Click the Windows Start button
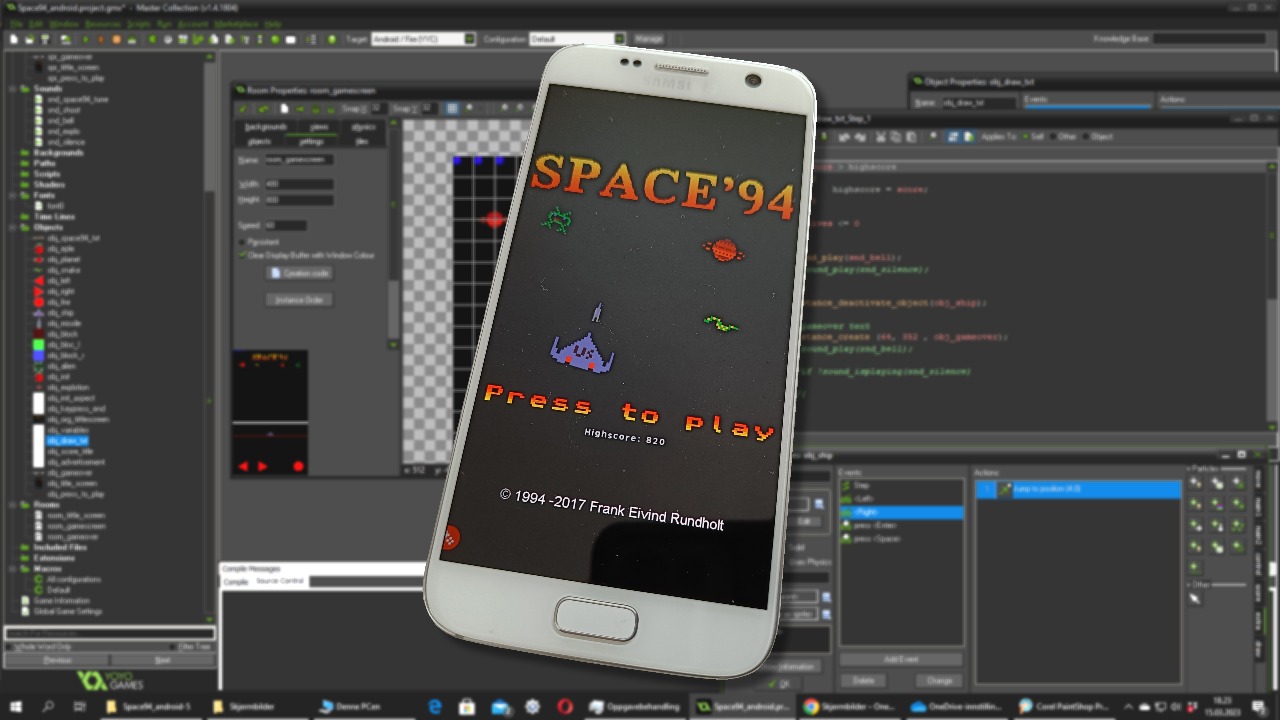This screenshot has width=1280, height=720. coord(17,706)
